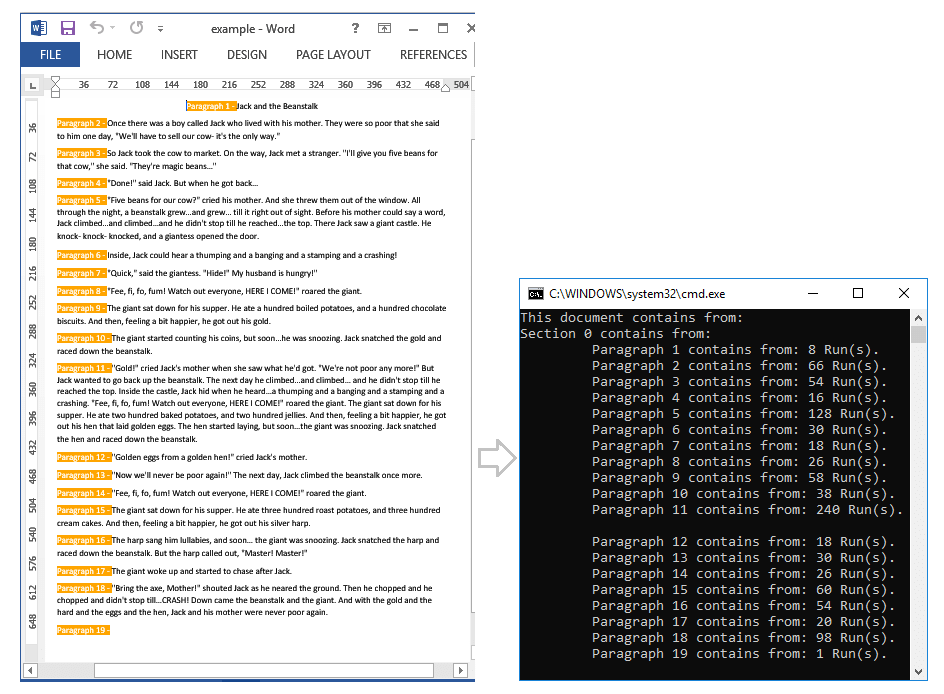Switch to the INSERT ribbon tab

(x=179, y=55)
